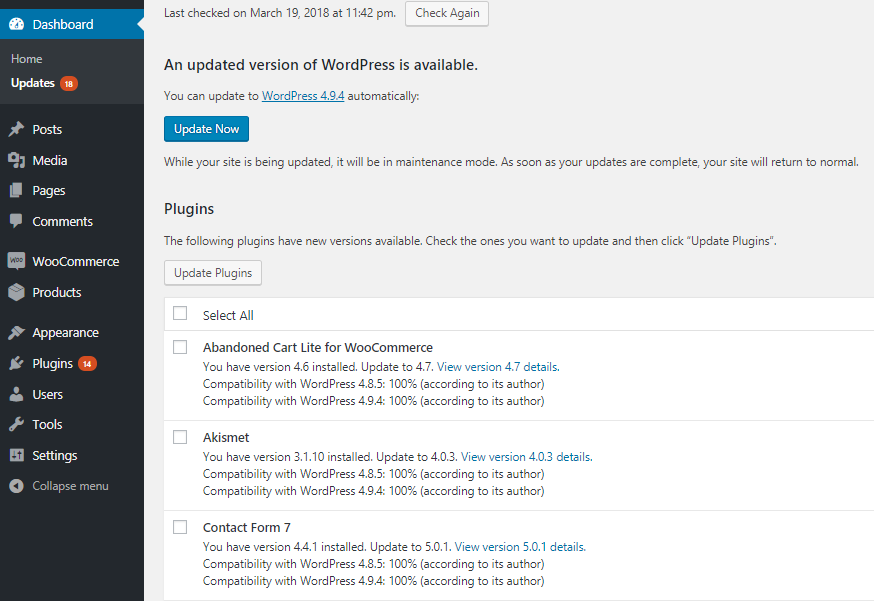This screenshot has width=874, height=601.
Task: Click the WooCommerce logo icon
Action: coord(16,261)
